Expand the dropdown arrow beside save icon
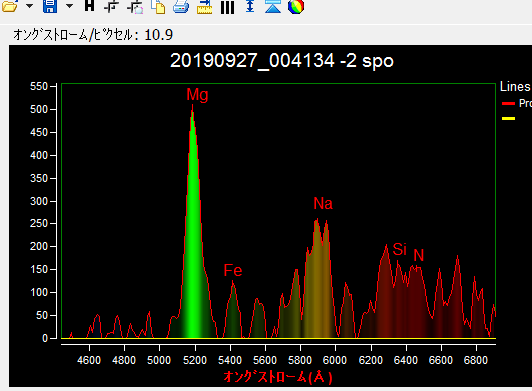This screenshot has height=391, width=532. [x=69, y=6]
